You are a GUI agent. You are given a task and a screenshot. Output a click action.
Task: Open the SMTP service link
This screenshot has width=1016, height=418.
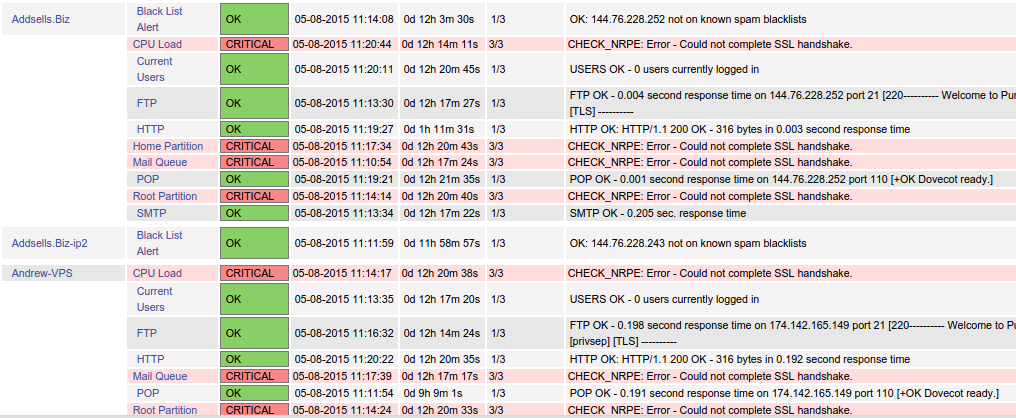click(x=151, y=213)
